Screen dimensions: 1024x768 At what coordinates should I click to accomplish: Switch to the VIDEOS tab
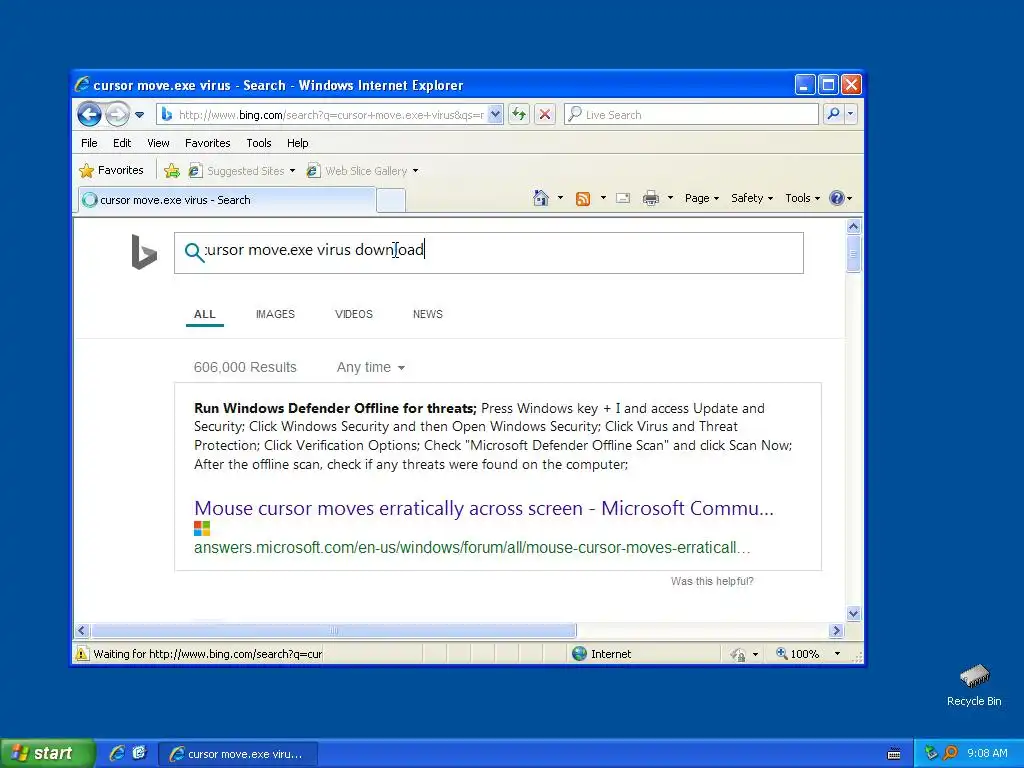point(353,314)
